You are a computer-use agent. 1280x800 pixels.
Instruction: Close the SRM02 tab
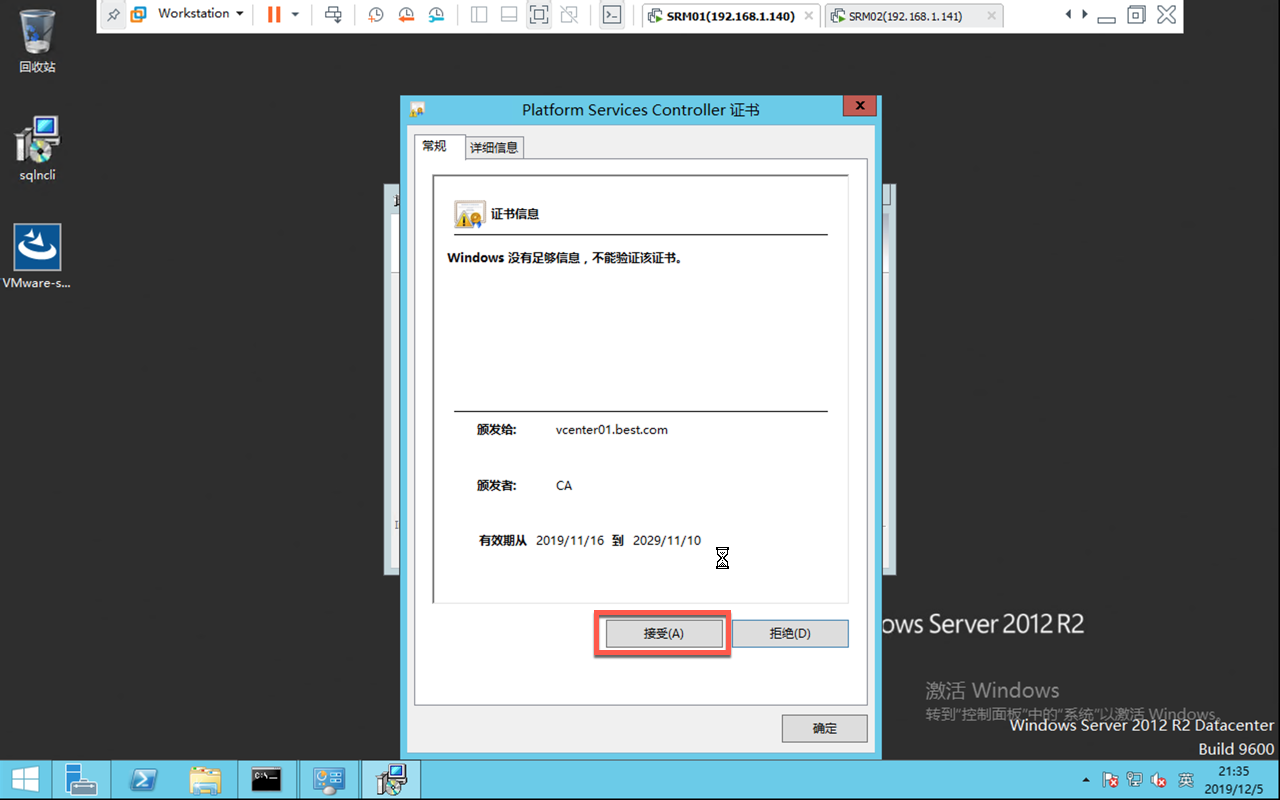pyautogui.click(x=991, y=16)
